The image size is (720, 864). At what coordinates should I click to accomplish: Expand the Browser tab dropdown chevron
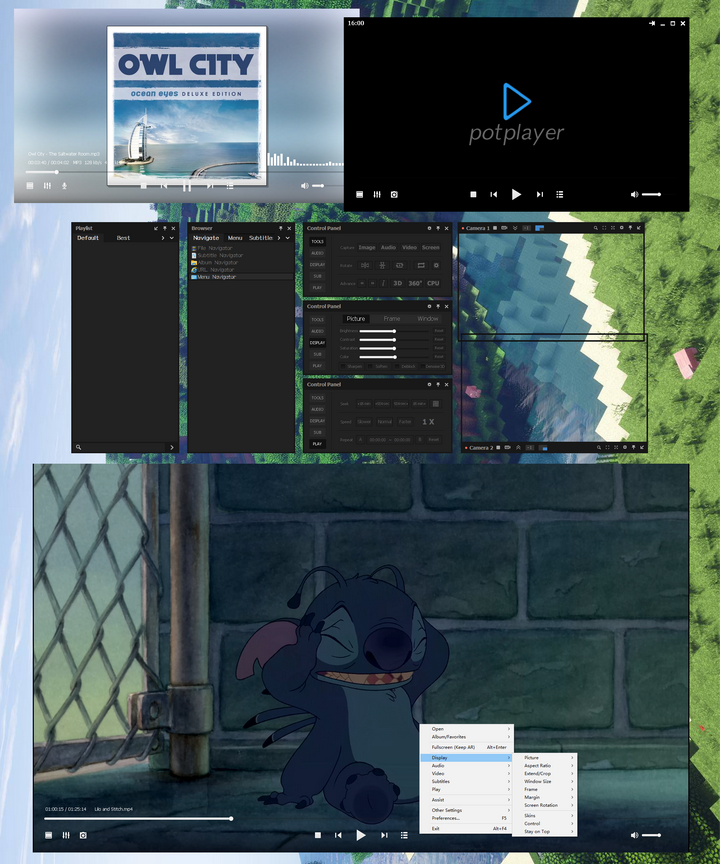point(288,238)
